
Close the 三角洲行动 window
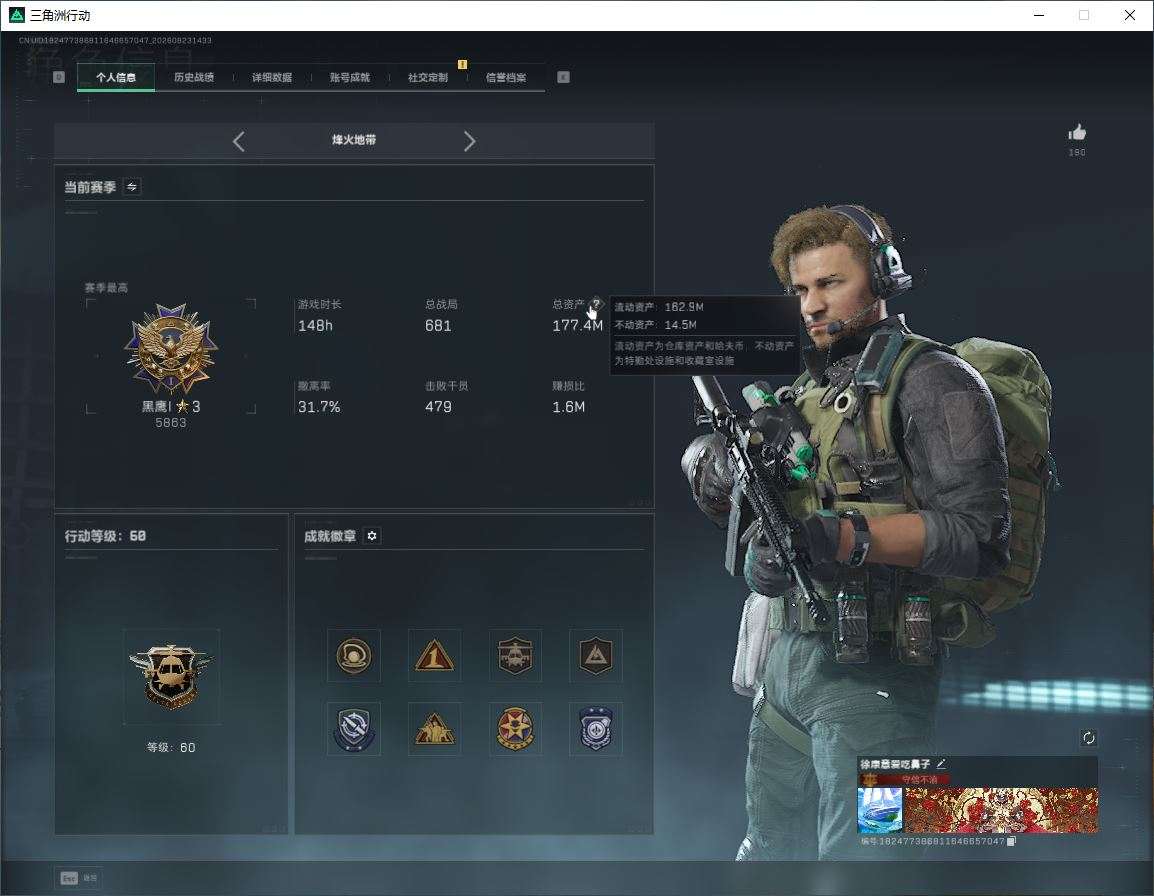point(1130,15)
